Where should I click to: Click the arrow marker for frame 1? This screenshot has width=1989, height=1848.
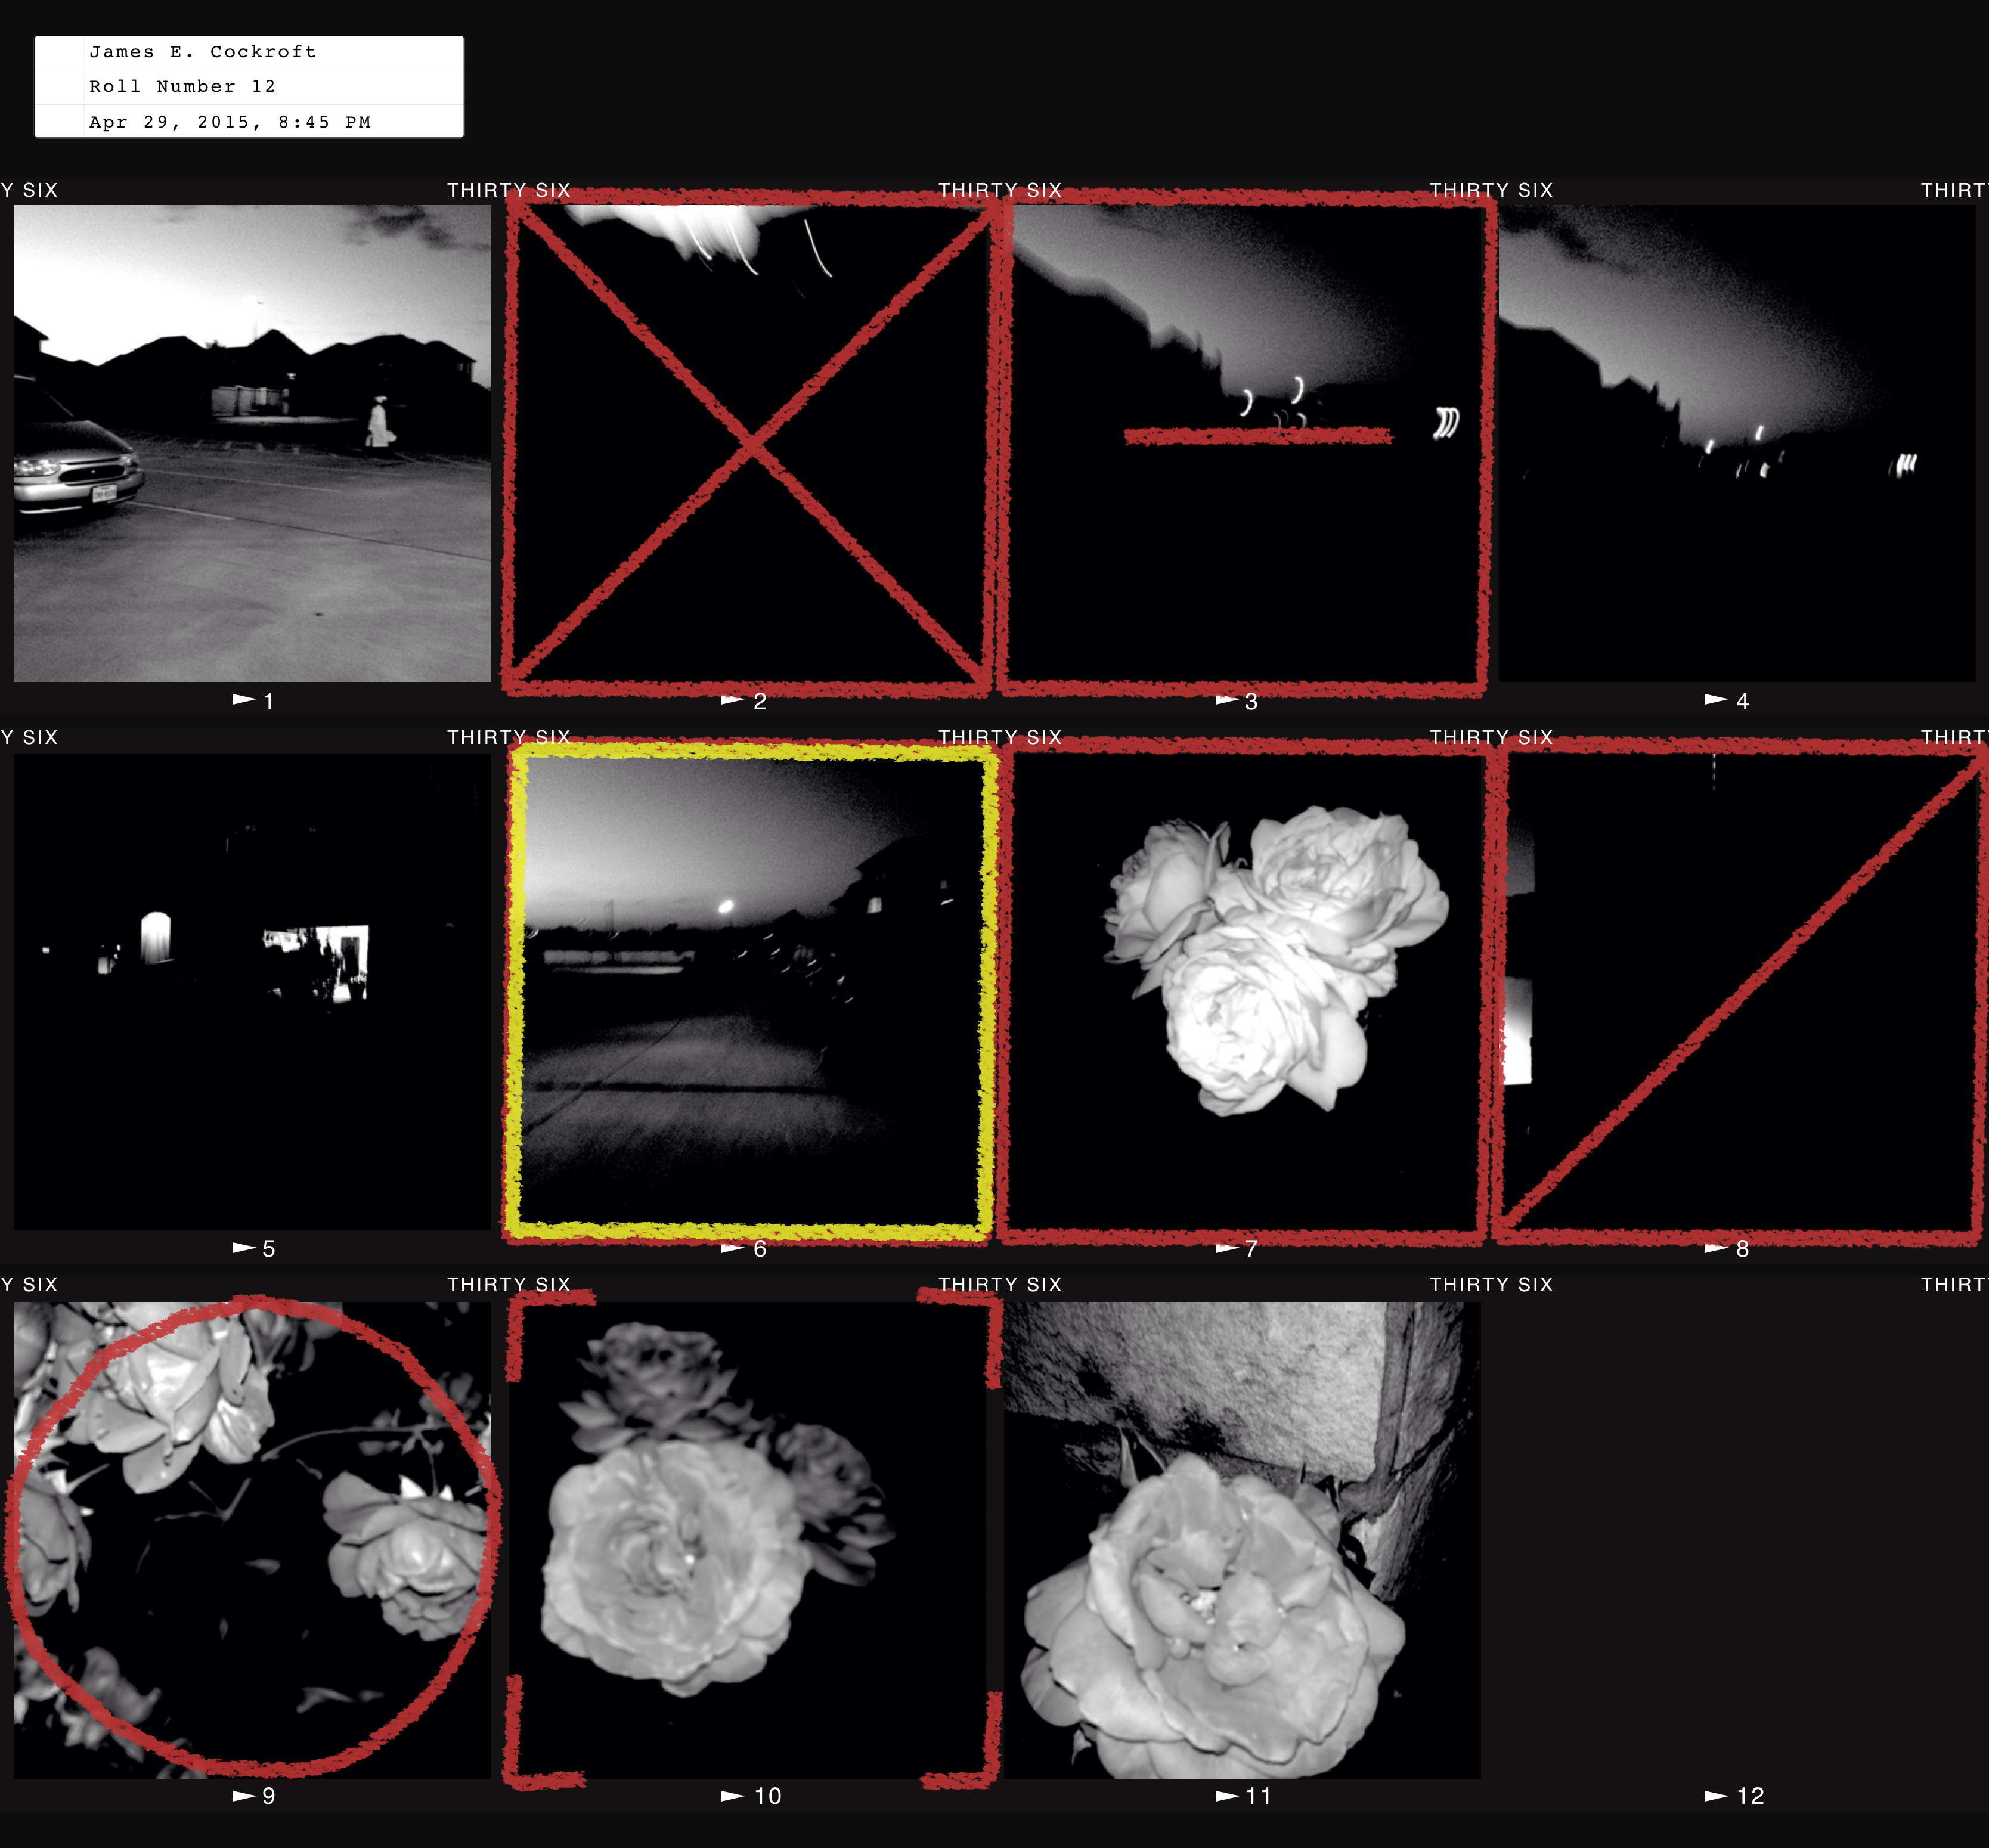[x=243, y=700]
